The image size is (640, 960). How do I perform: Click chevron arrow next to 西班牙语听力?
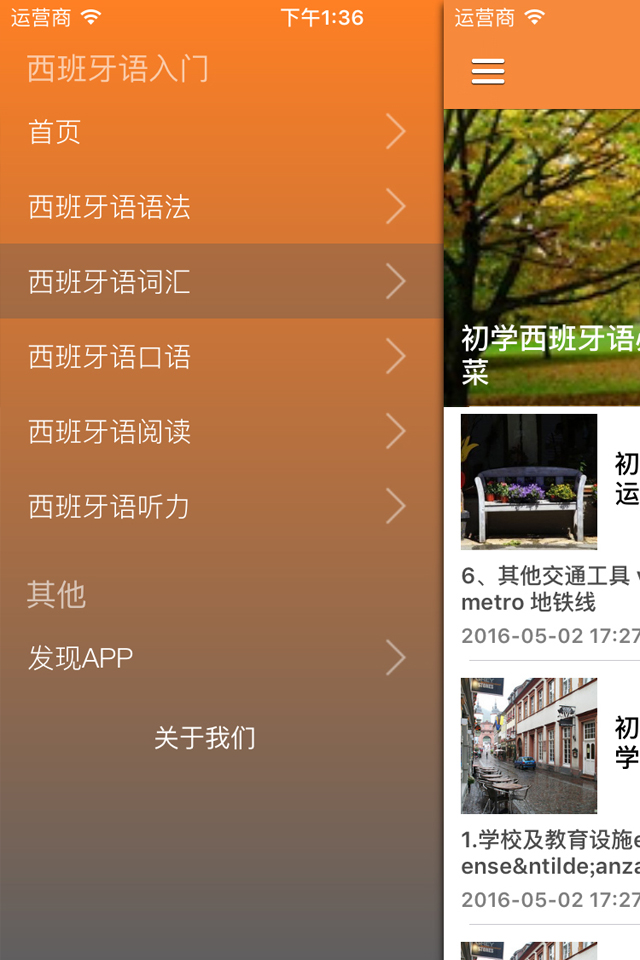point(396,506)
